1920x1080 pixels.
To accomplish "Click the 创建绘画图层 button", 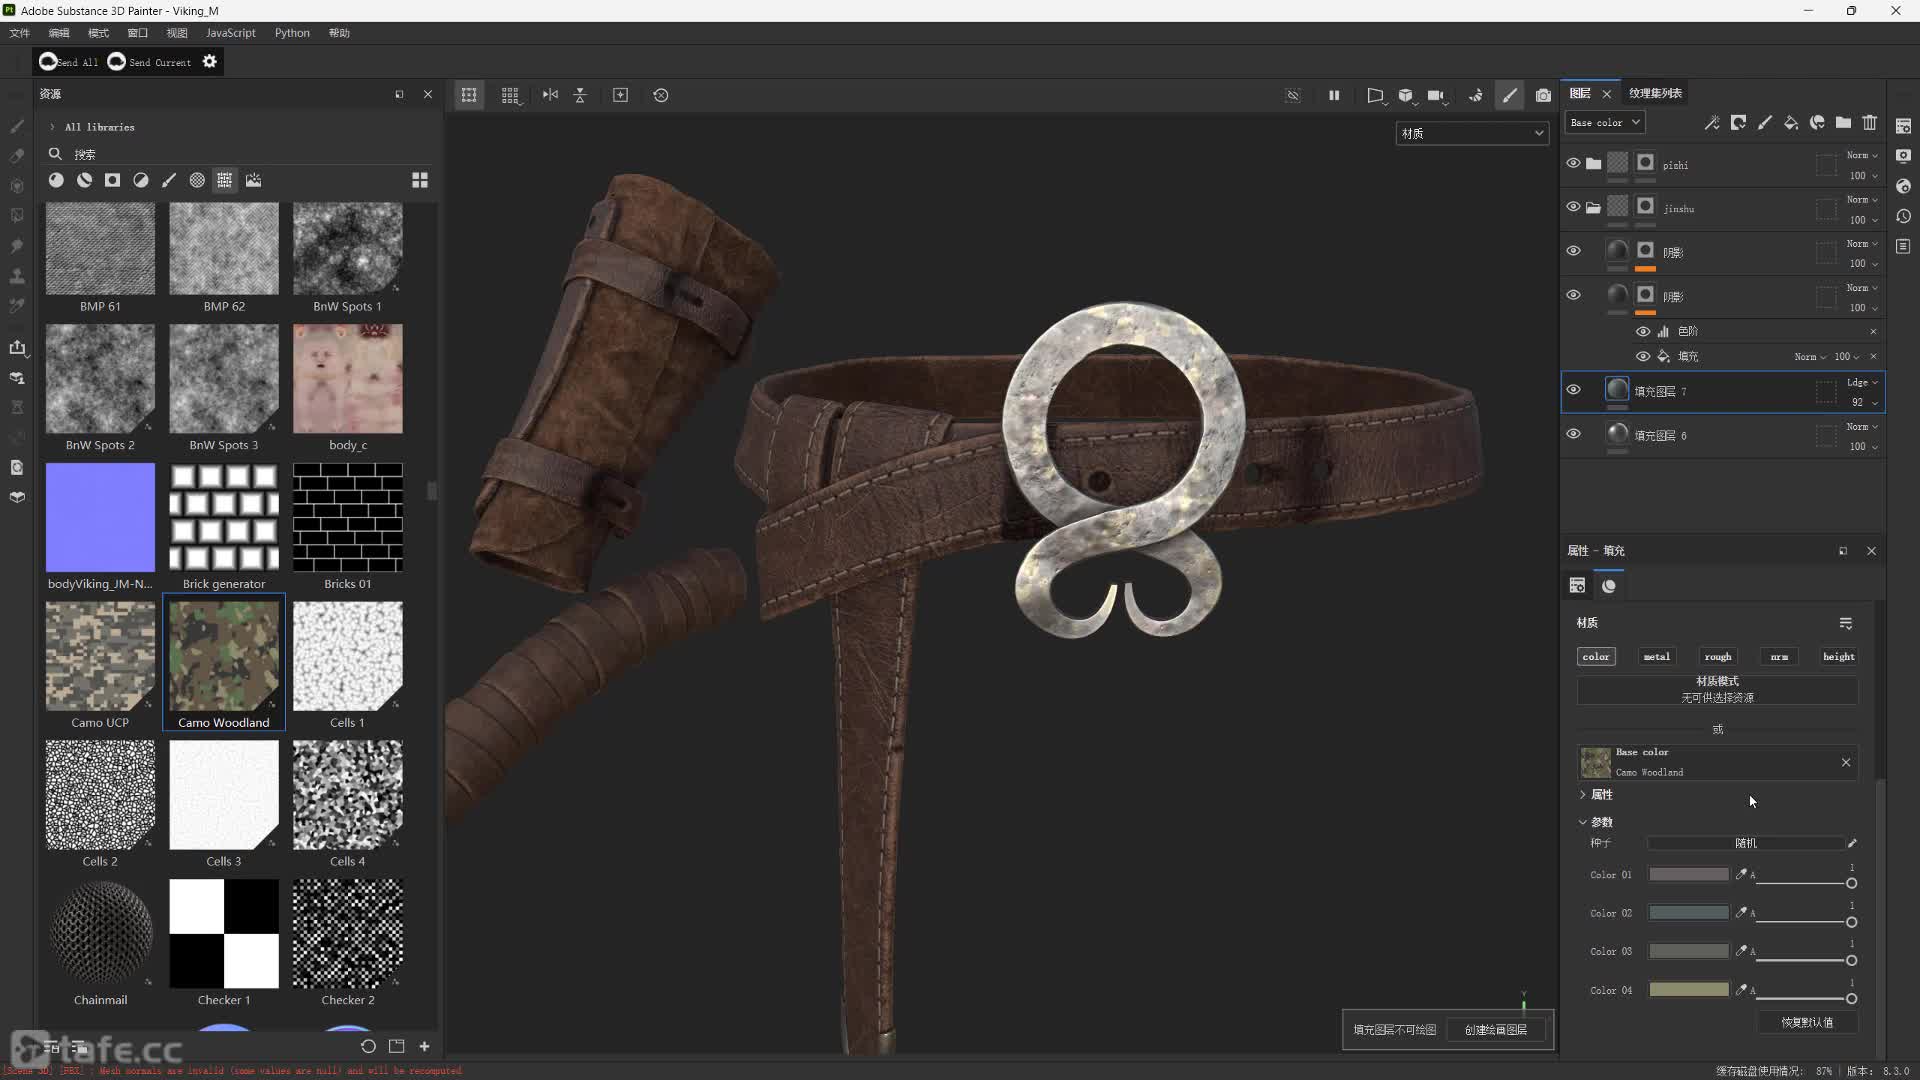I will coord(1496,1030).
